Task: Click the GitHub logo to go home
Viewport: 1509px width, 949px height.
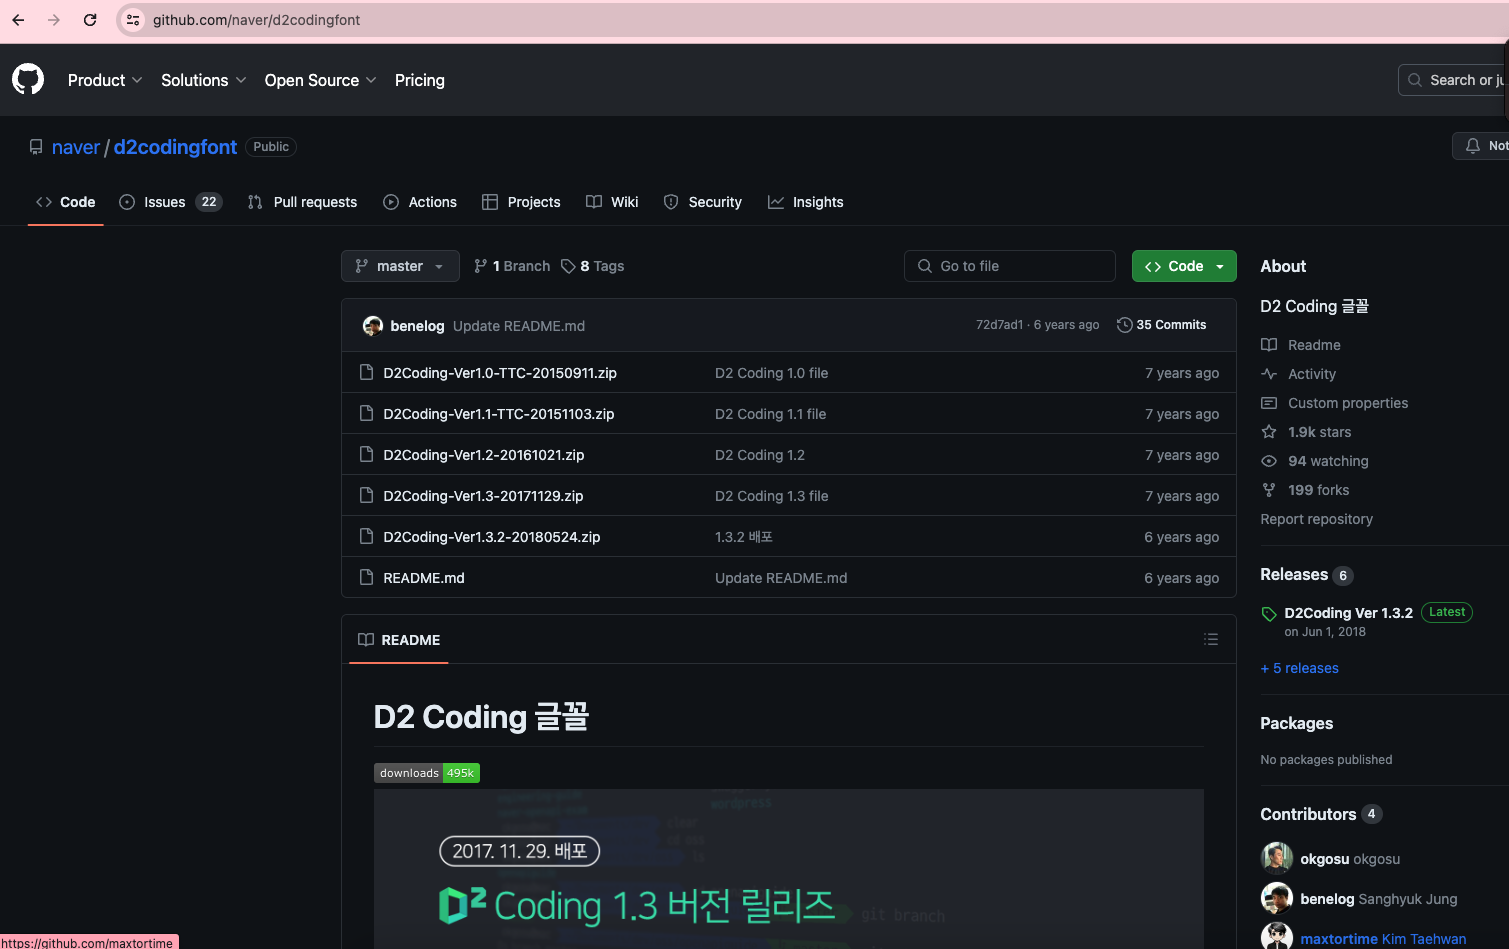Action: 27,80
